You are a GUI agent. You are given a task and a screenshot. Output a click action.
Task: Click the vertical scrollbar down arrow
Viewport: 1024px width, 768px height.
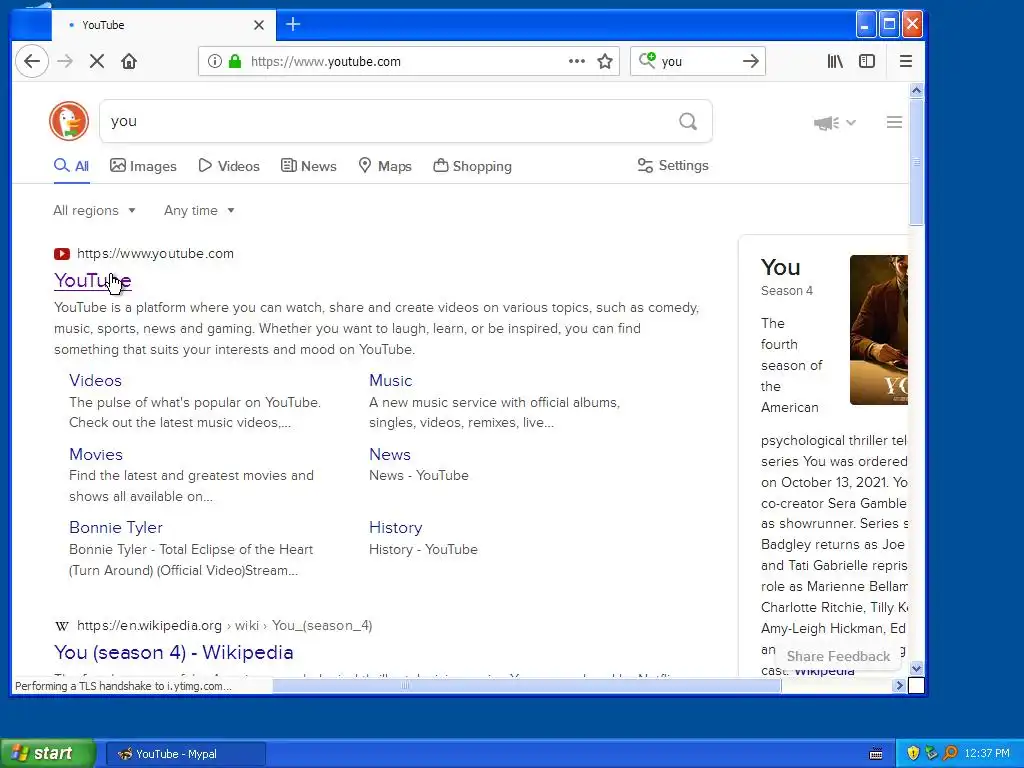pos(916,668)
